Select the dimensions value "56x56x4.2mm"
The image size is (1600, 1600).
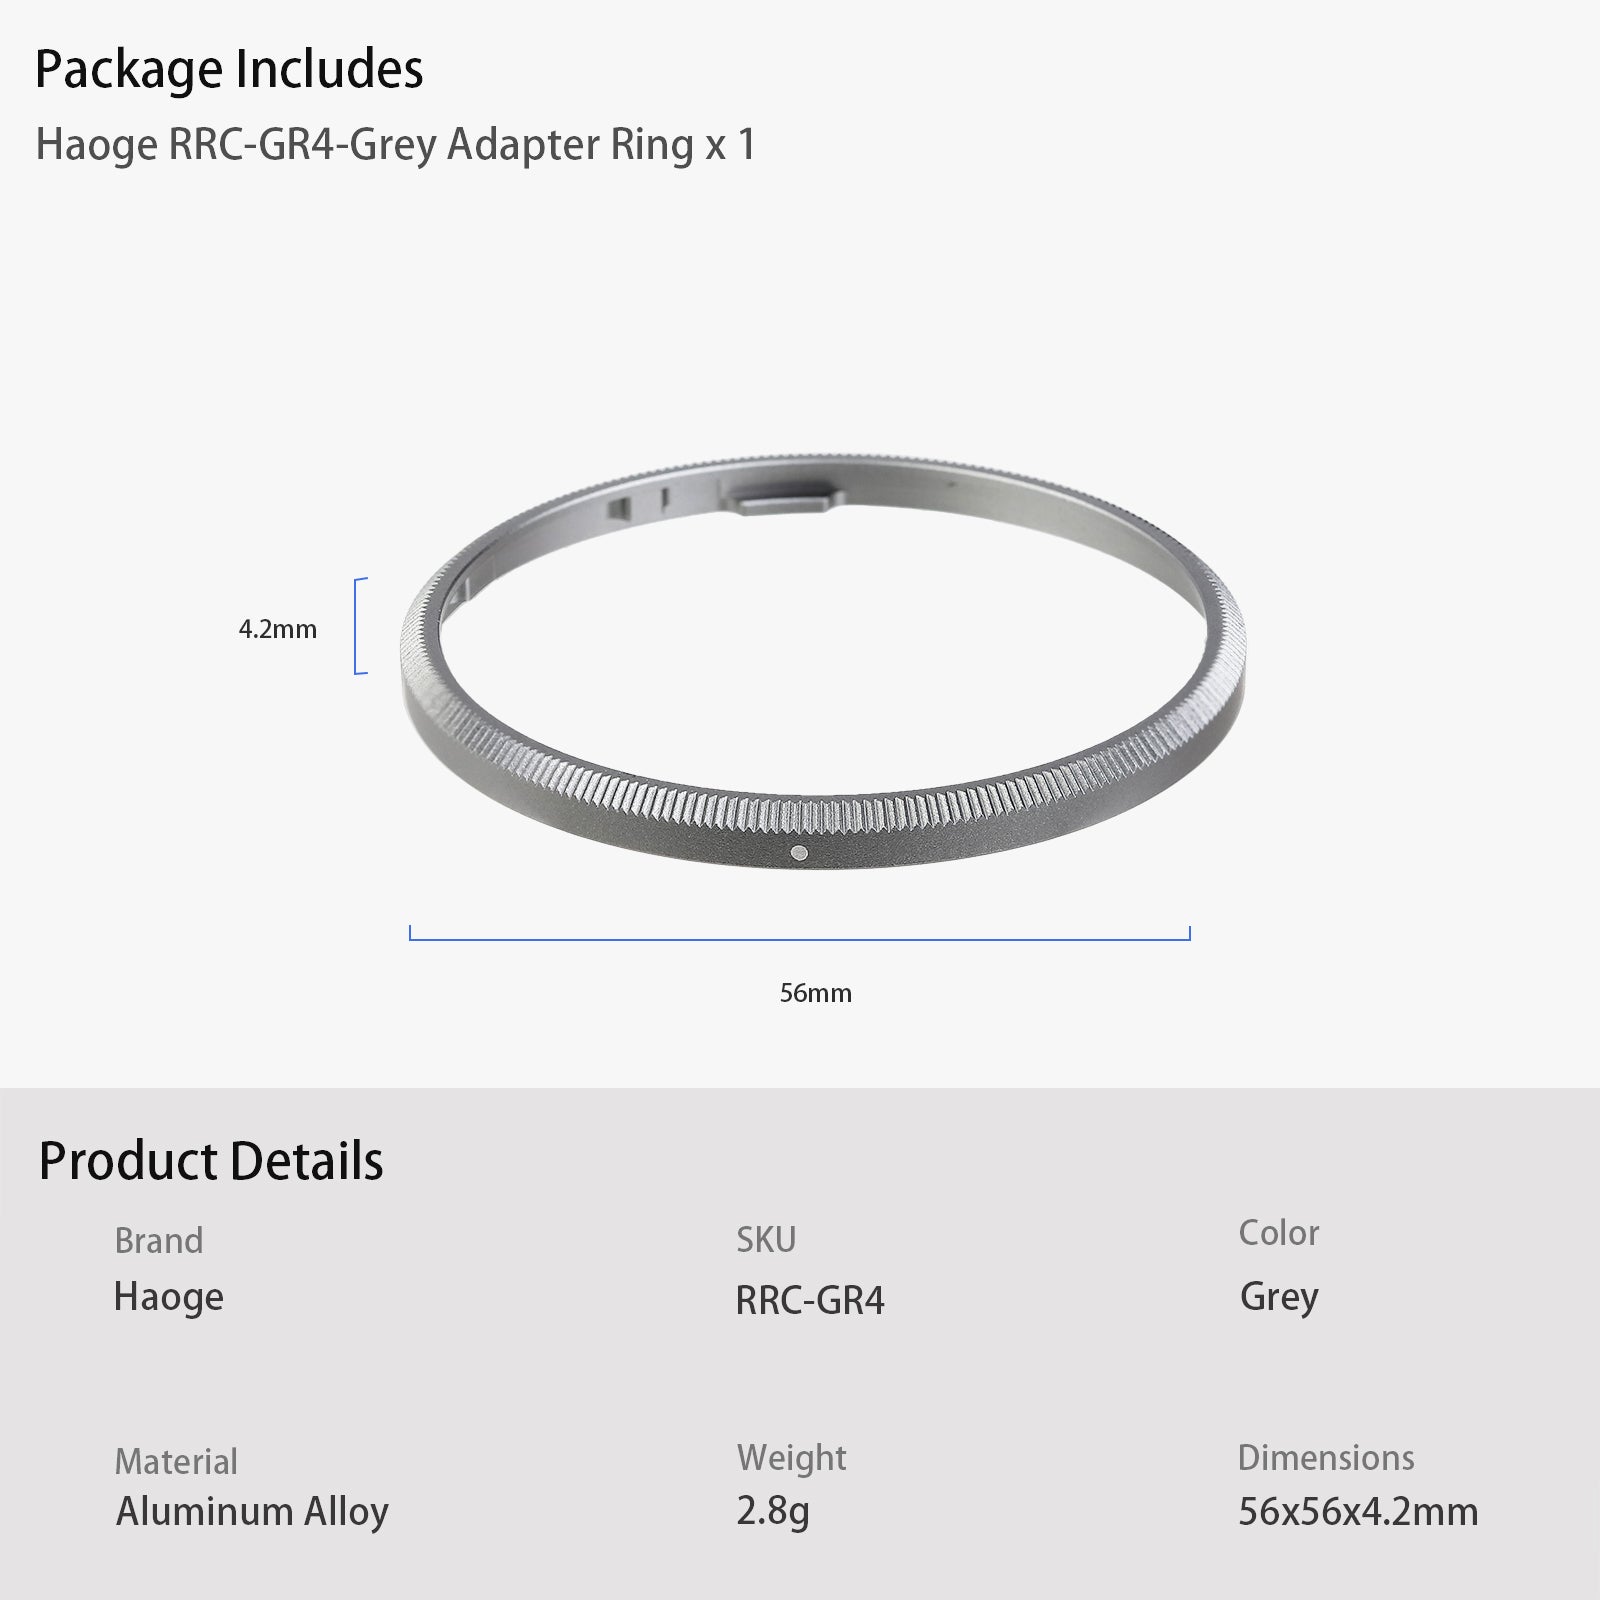(1358, 1511)
